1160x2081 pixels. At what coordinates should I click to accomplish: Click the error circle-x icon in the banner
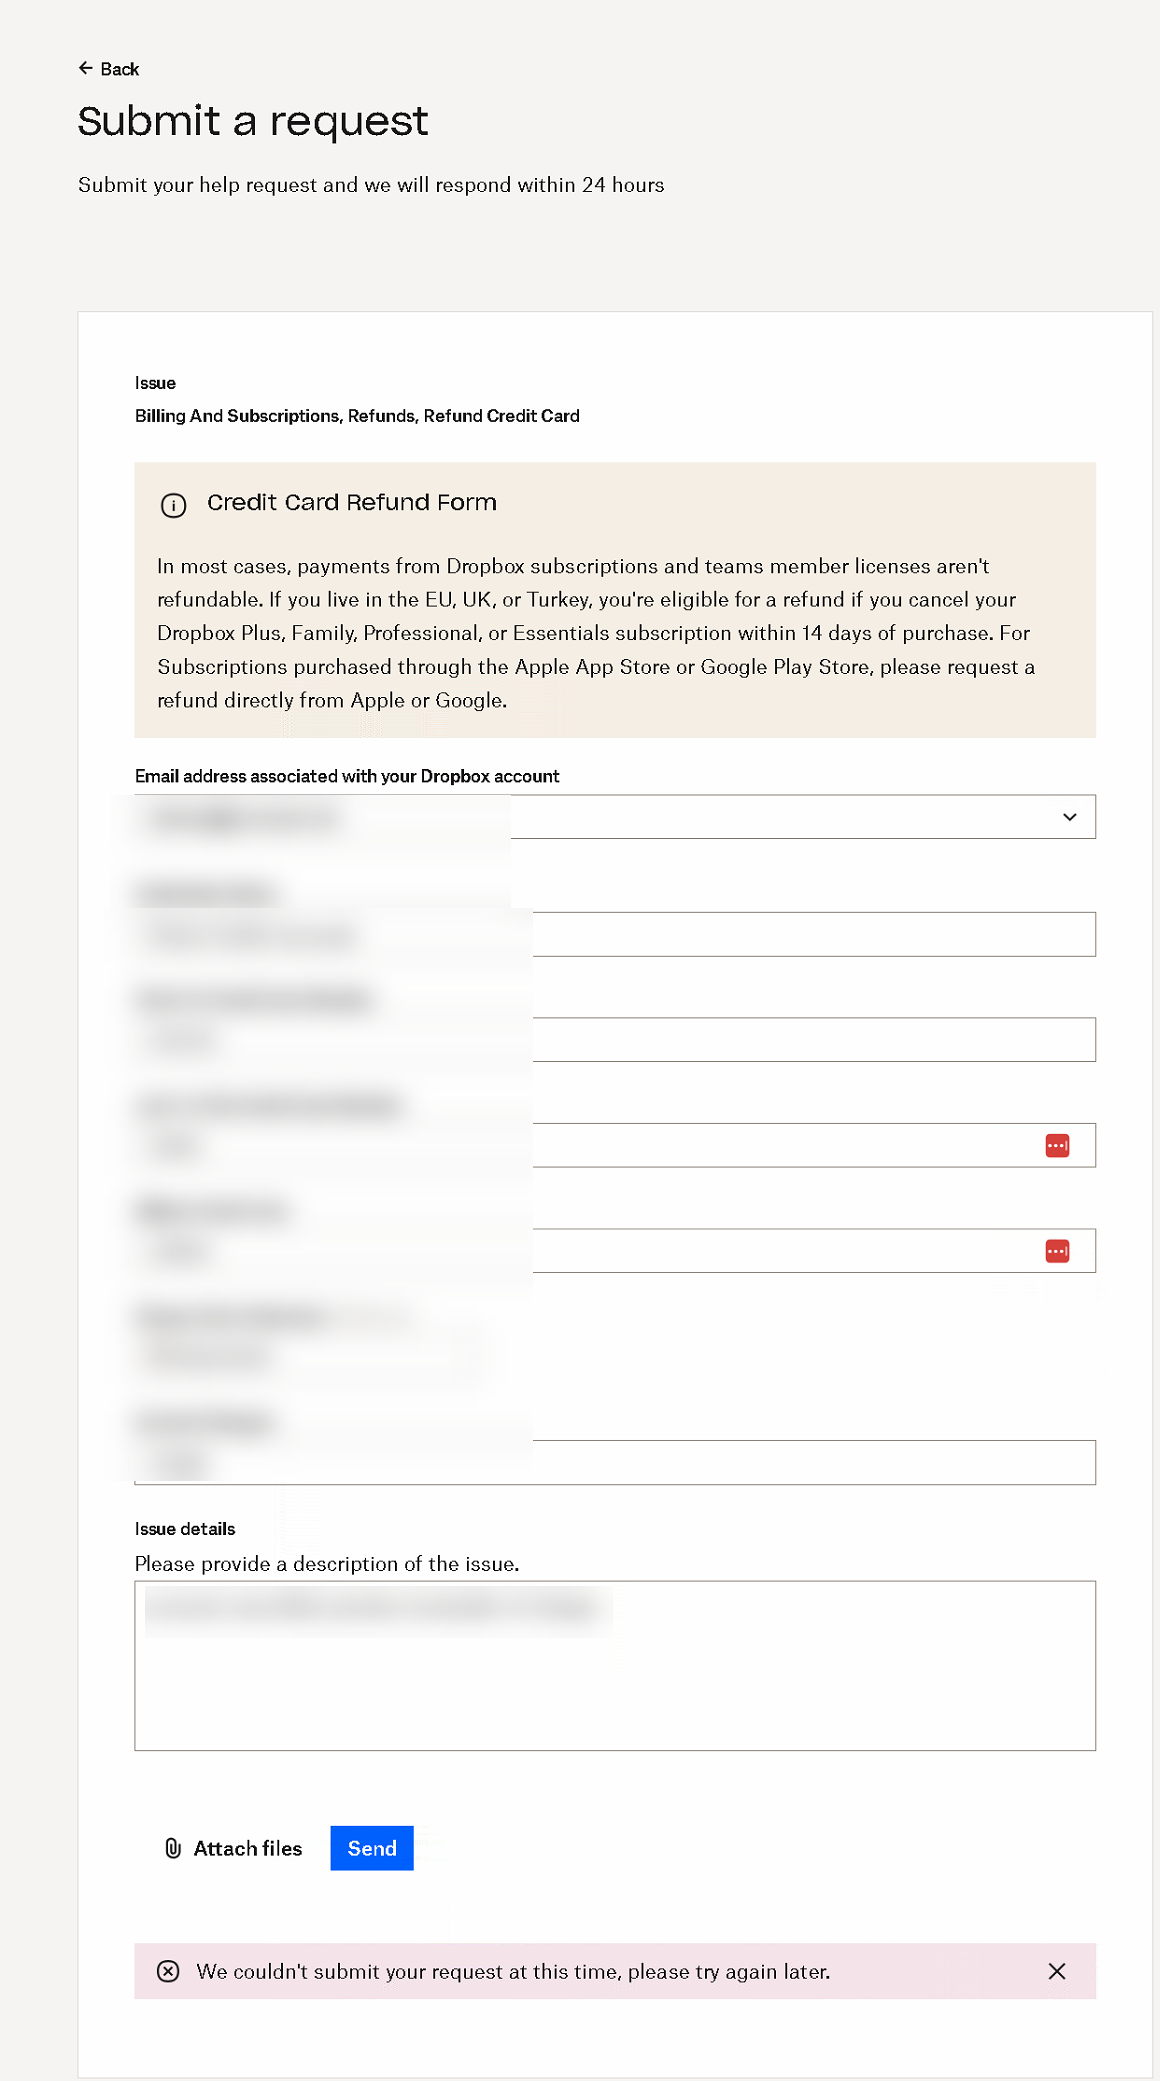click(168, 1971)
